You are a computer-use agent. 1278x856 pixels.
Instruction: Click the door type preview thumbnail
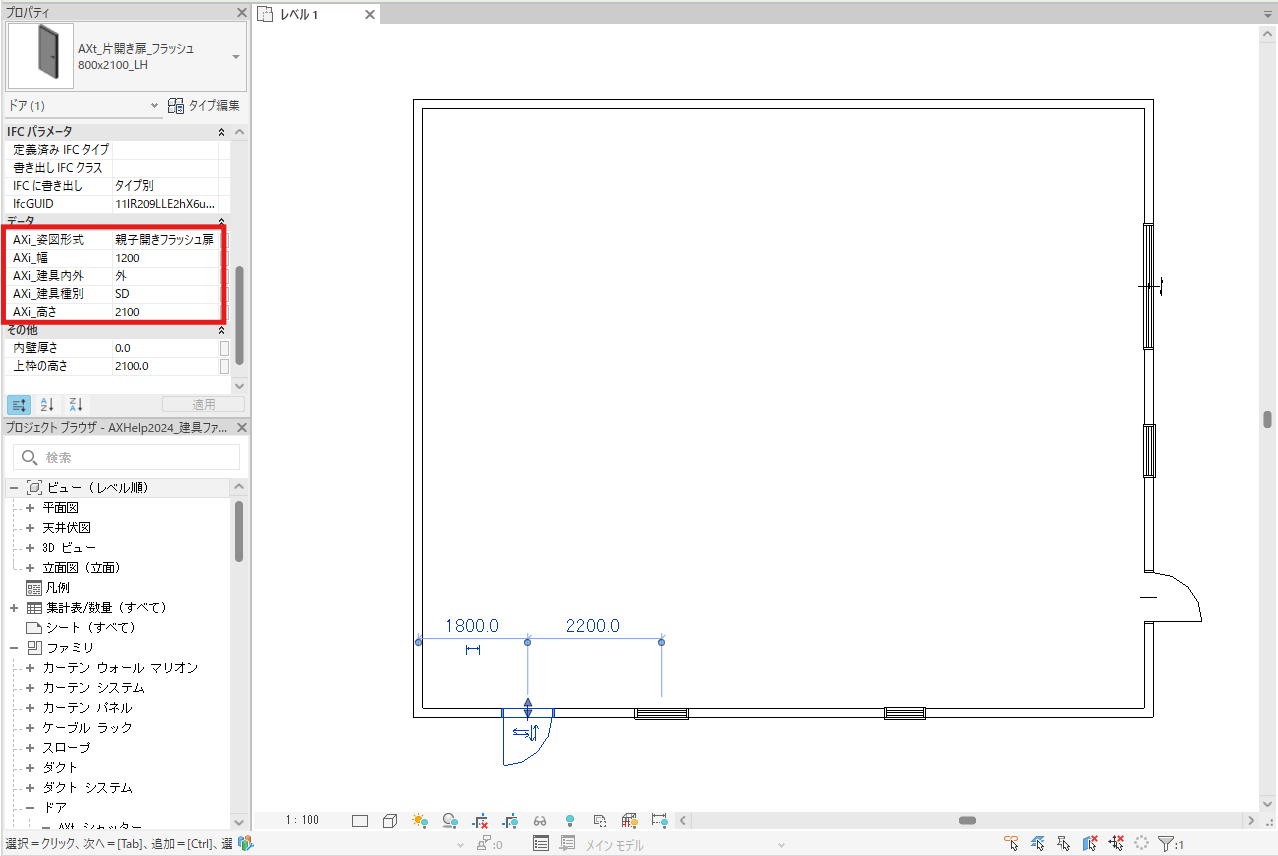[40, 56]
